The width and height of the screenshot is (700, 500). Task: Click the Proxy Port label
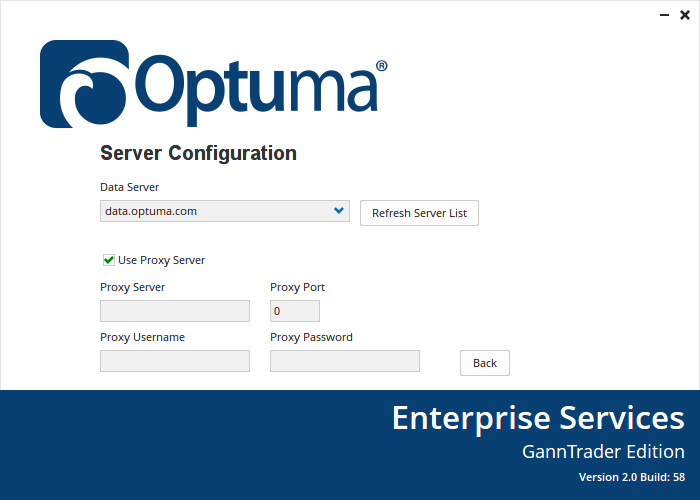click(297, 287)
